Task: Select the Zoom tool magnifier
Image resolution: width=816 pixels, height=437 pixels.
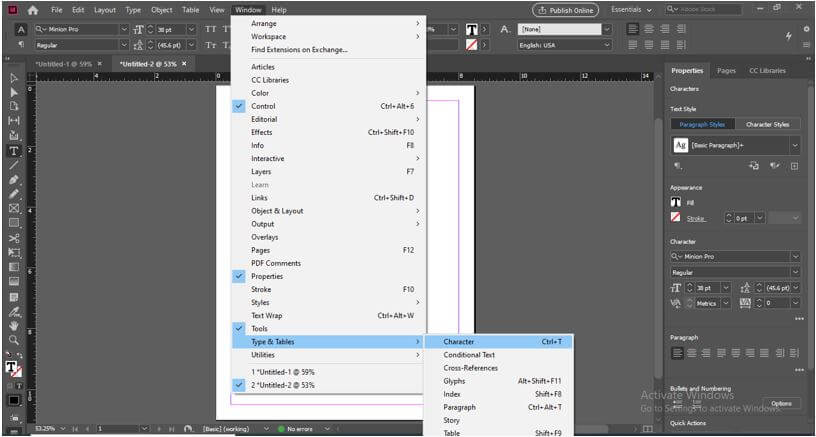Action: point(14,341)
